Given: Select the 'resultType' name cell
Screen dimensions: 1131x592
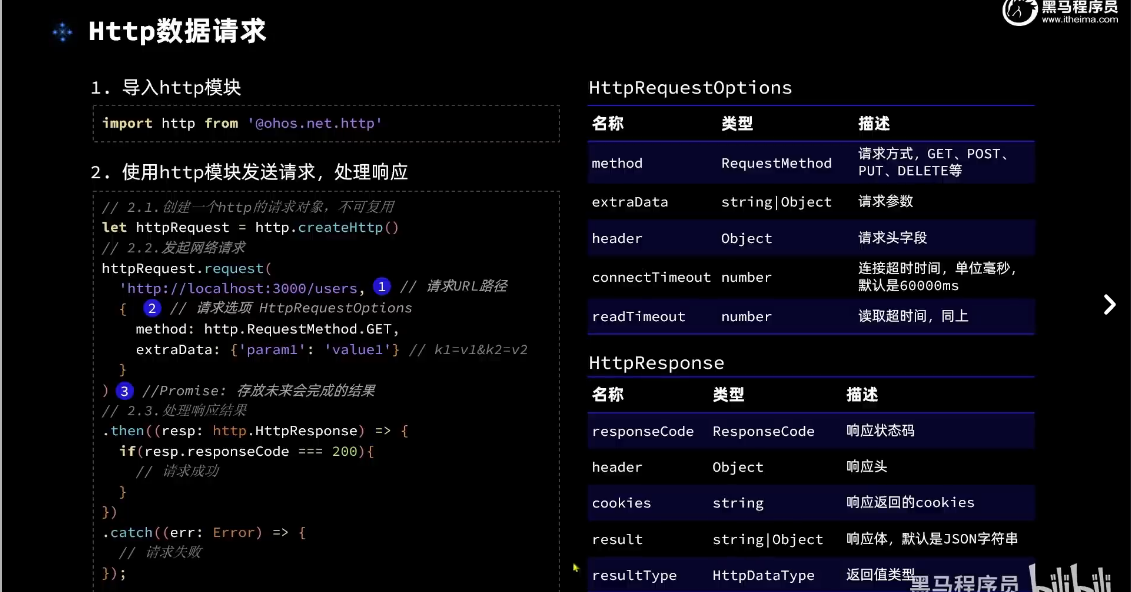Looking at the screenshot, I should [634, 575].
